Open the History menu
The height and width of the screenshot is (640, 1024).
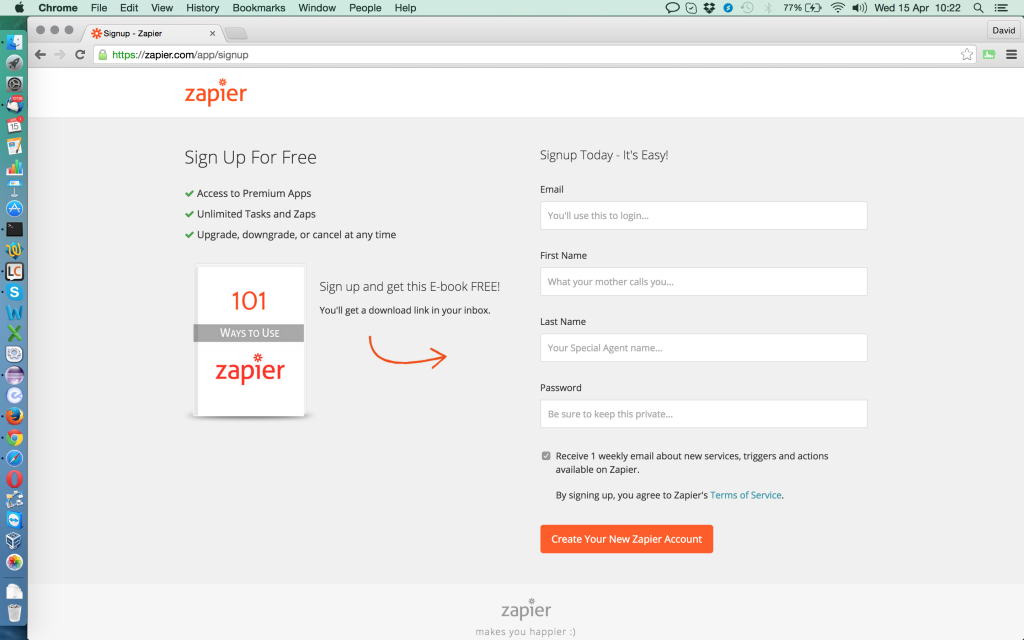point(202,8)
